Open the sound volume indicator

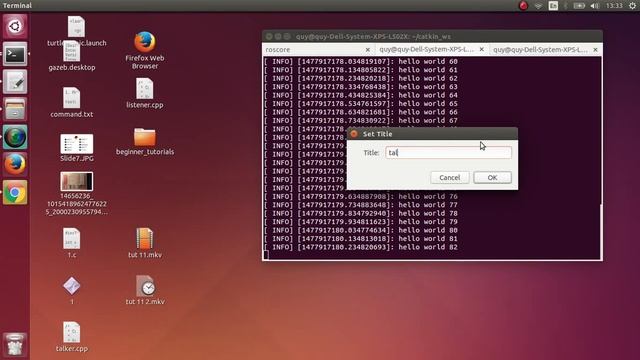coord(595,6)
